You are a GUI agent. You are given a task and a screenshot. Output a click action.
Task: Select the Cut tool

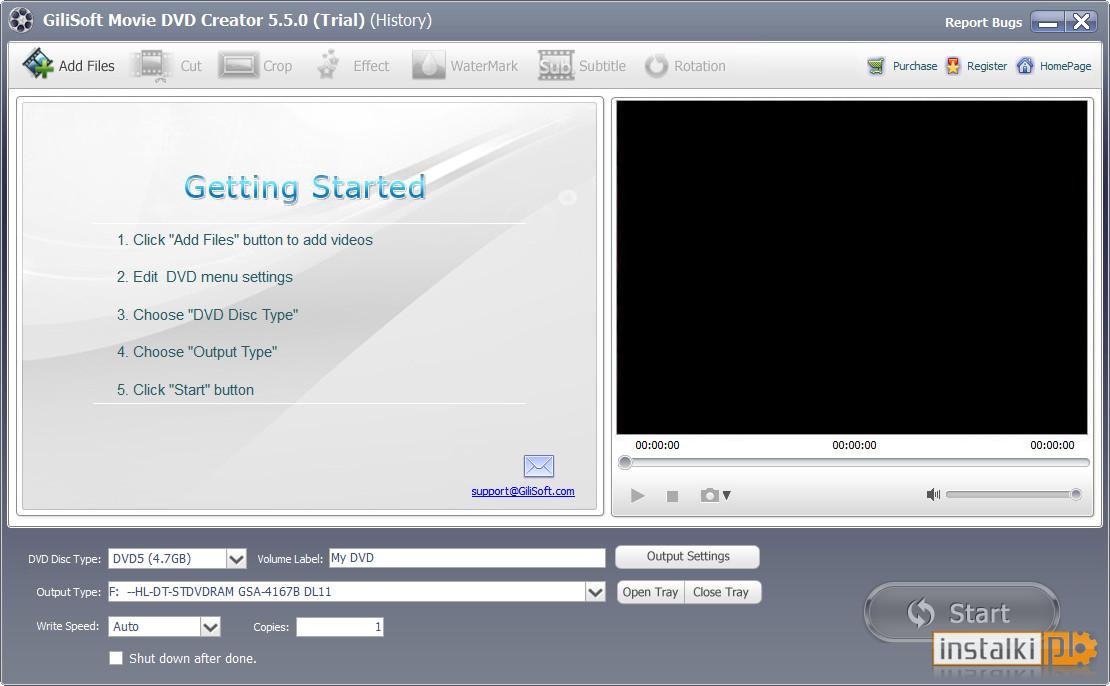(x=166, y=66)
